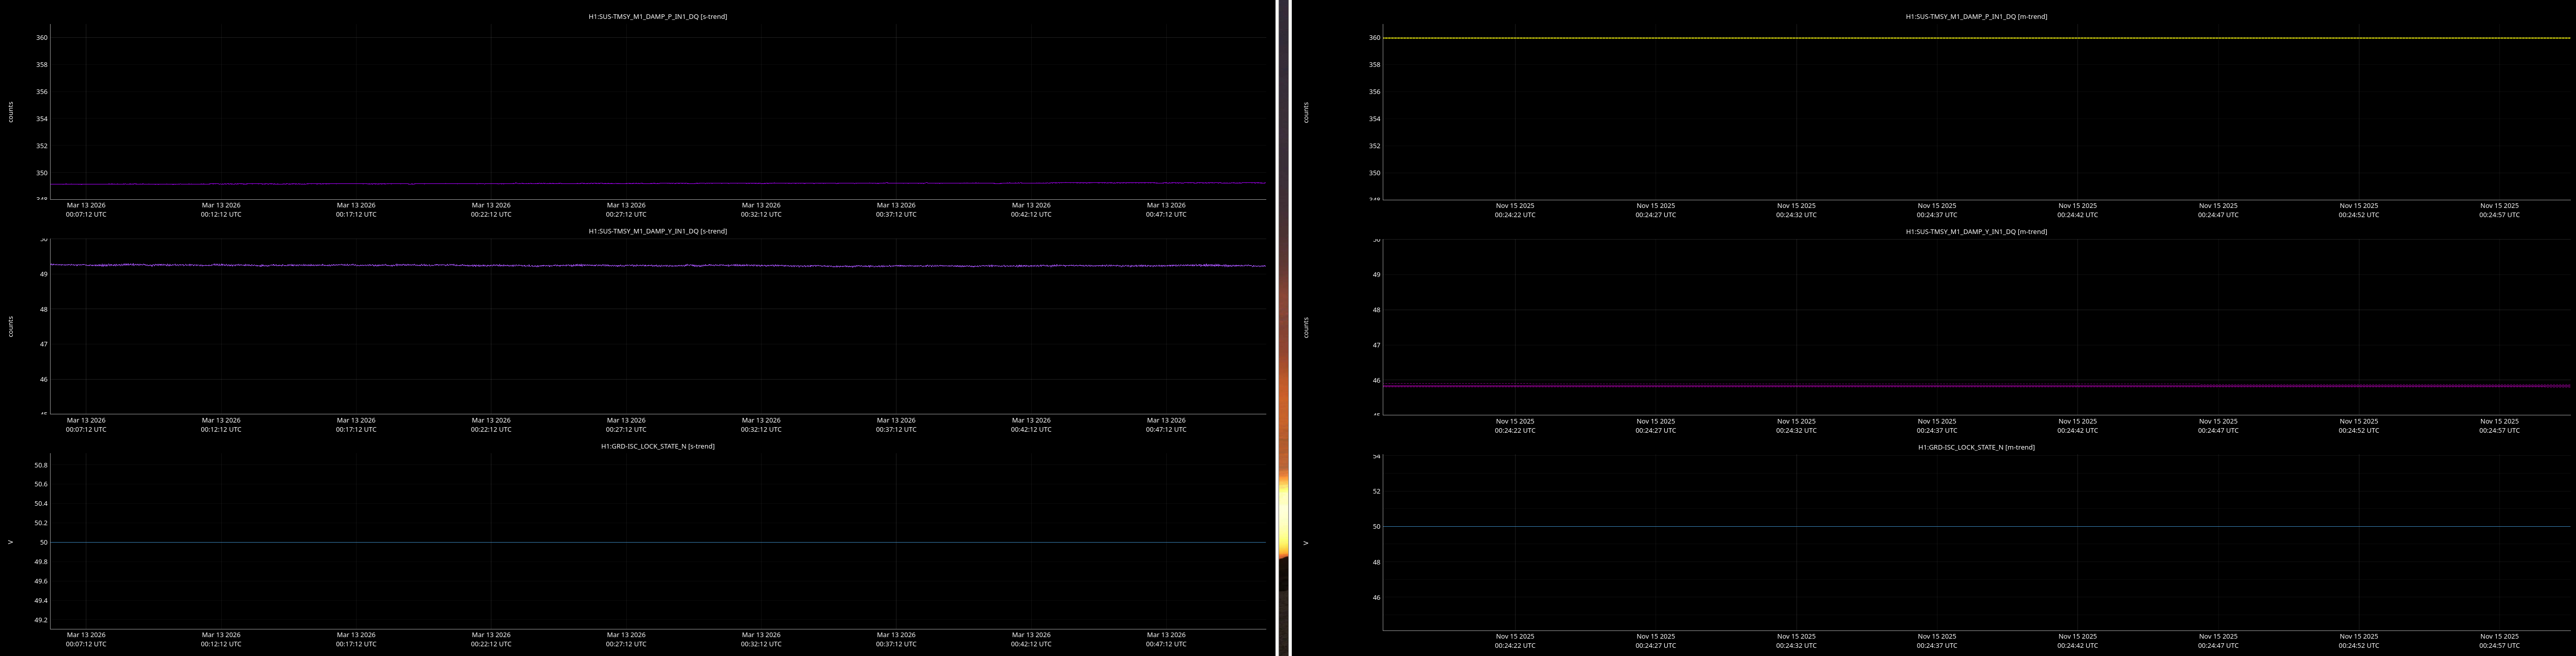Click the 50.8 y-axis tick in s-trend LOCK_STATE

[41, 465]
